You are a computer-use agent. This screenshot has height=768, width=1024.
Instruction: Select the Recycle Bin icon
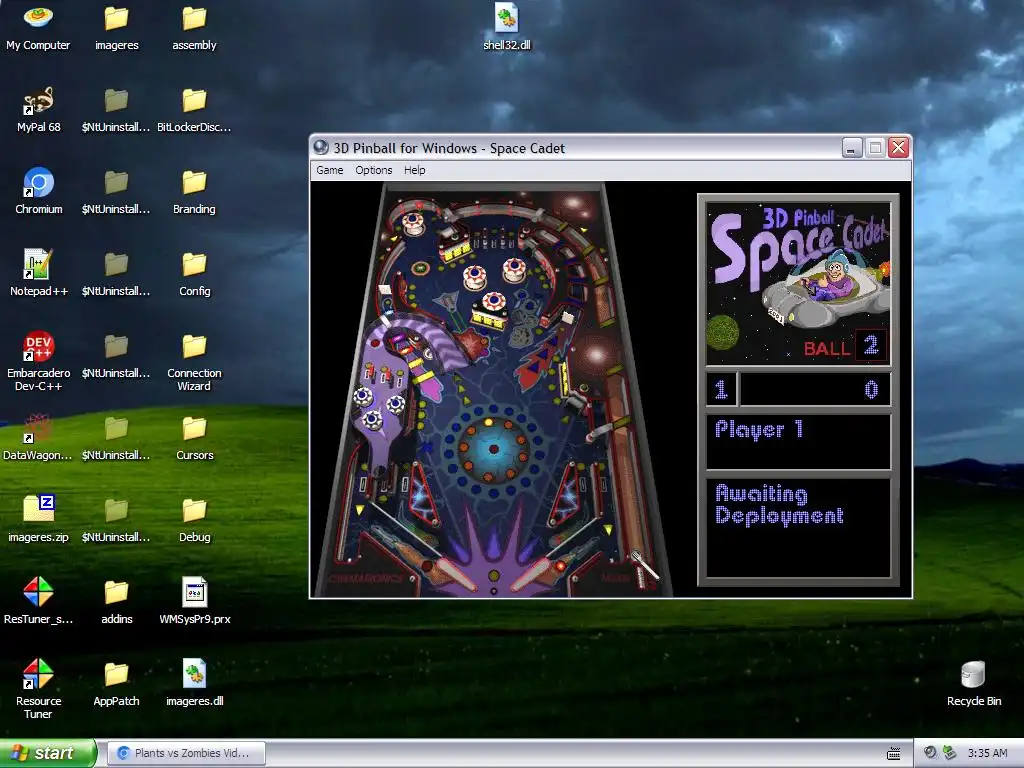click(974, 684)
